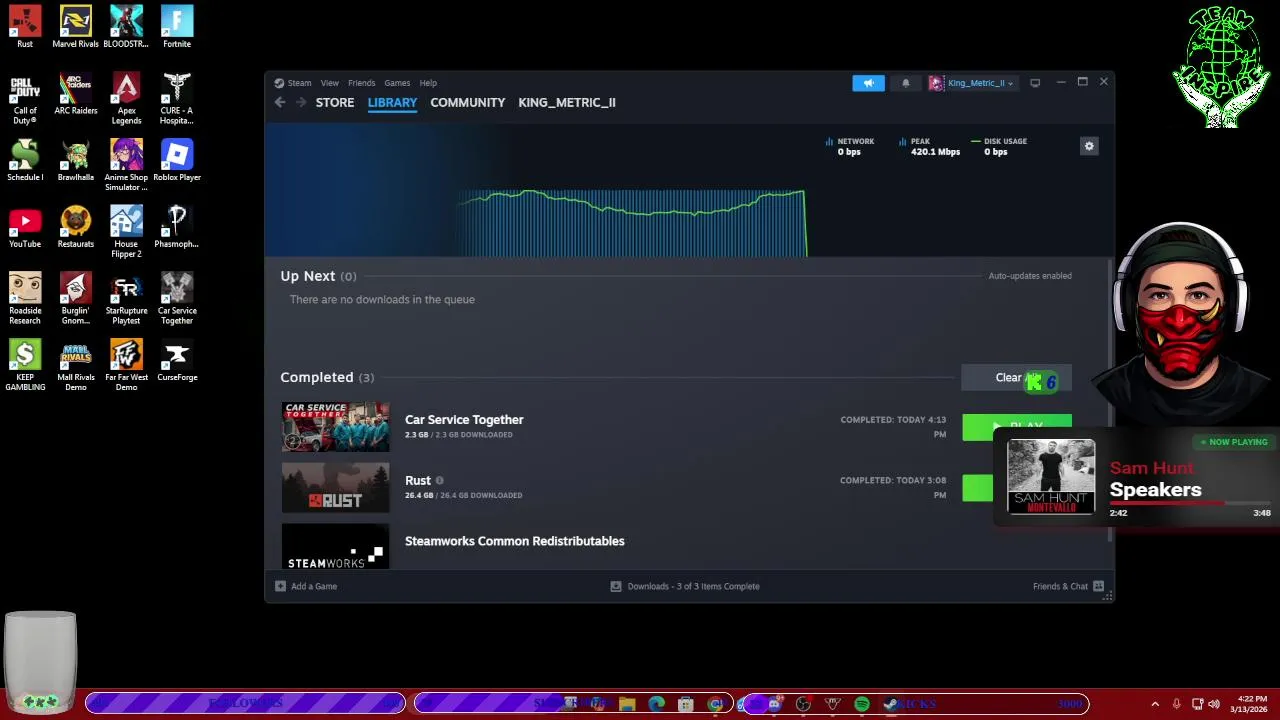Screen dimensions: 1280x720
Task: Play Car Service Together
Action: pyautogui.click(x=1016, y=427)
